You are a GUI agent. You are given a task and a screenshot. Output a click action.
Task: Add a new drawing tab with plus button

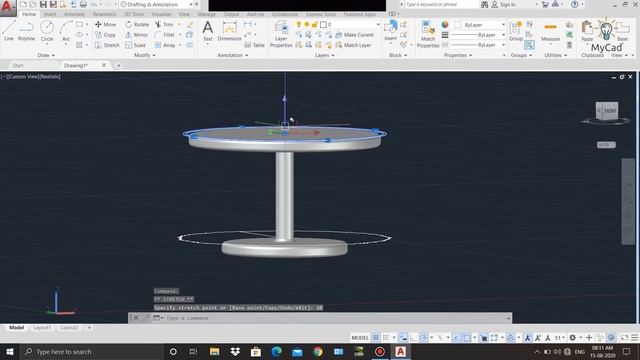[118, 65]
